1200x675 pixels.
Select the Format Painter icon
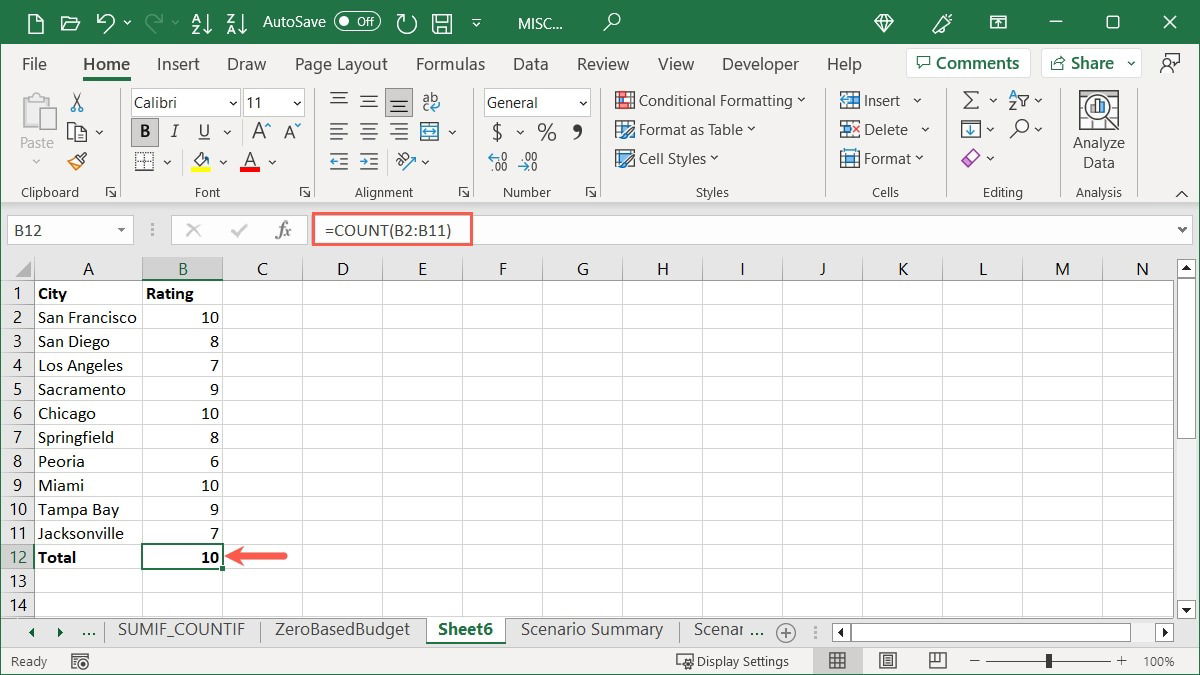(78, 161)
